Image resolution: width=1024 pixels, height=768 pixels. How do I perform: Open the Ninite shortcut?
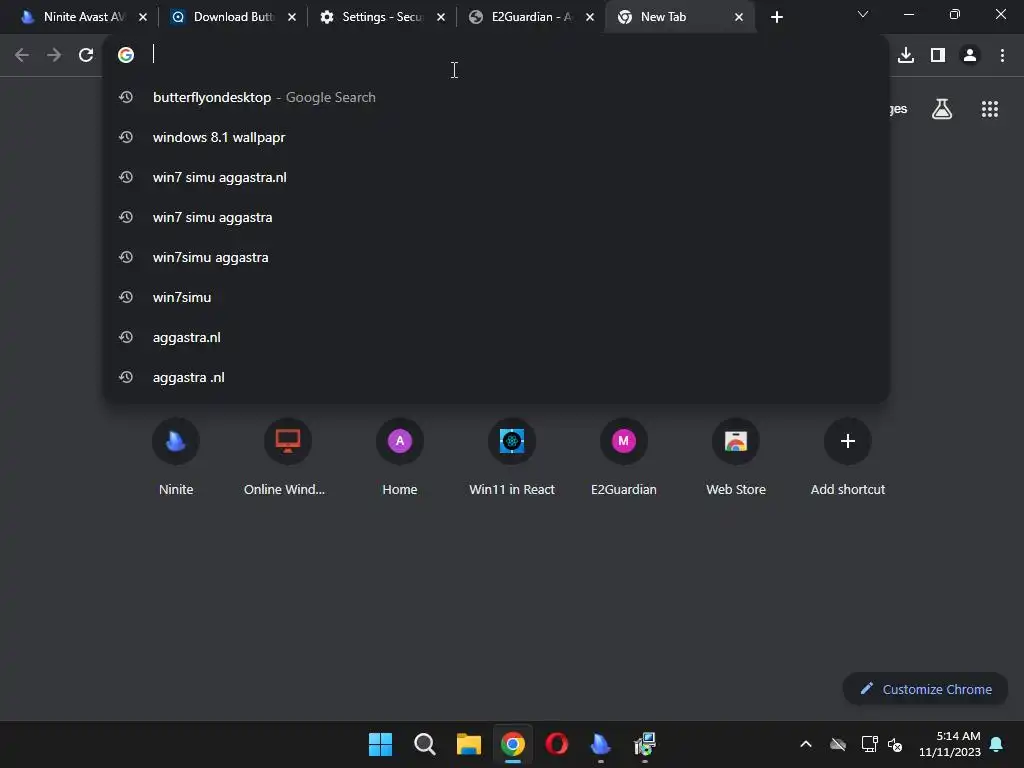(x=176, y=456)
